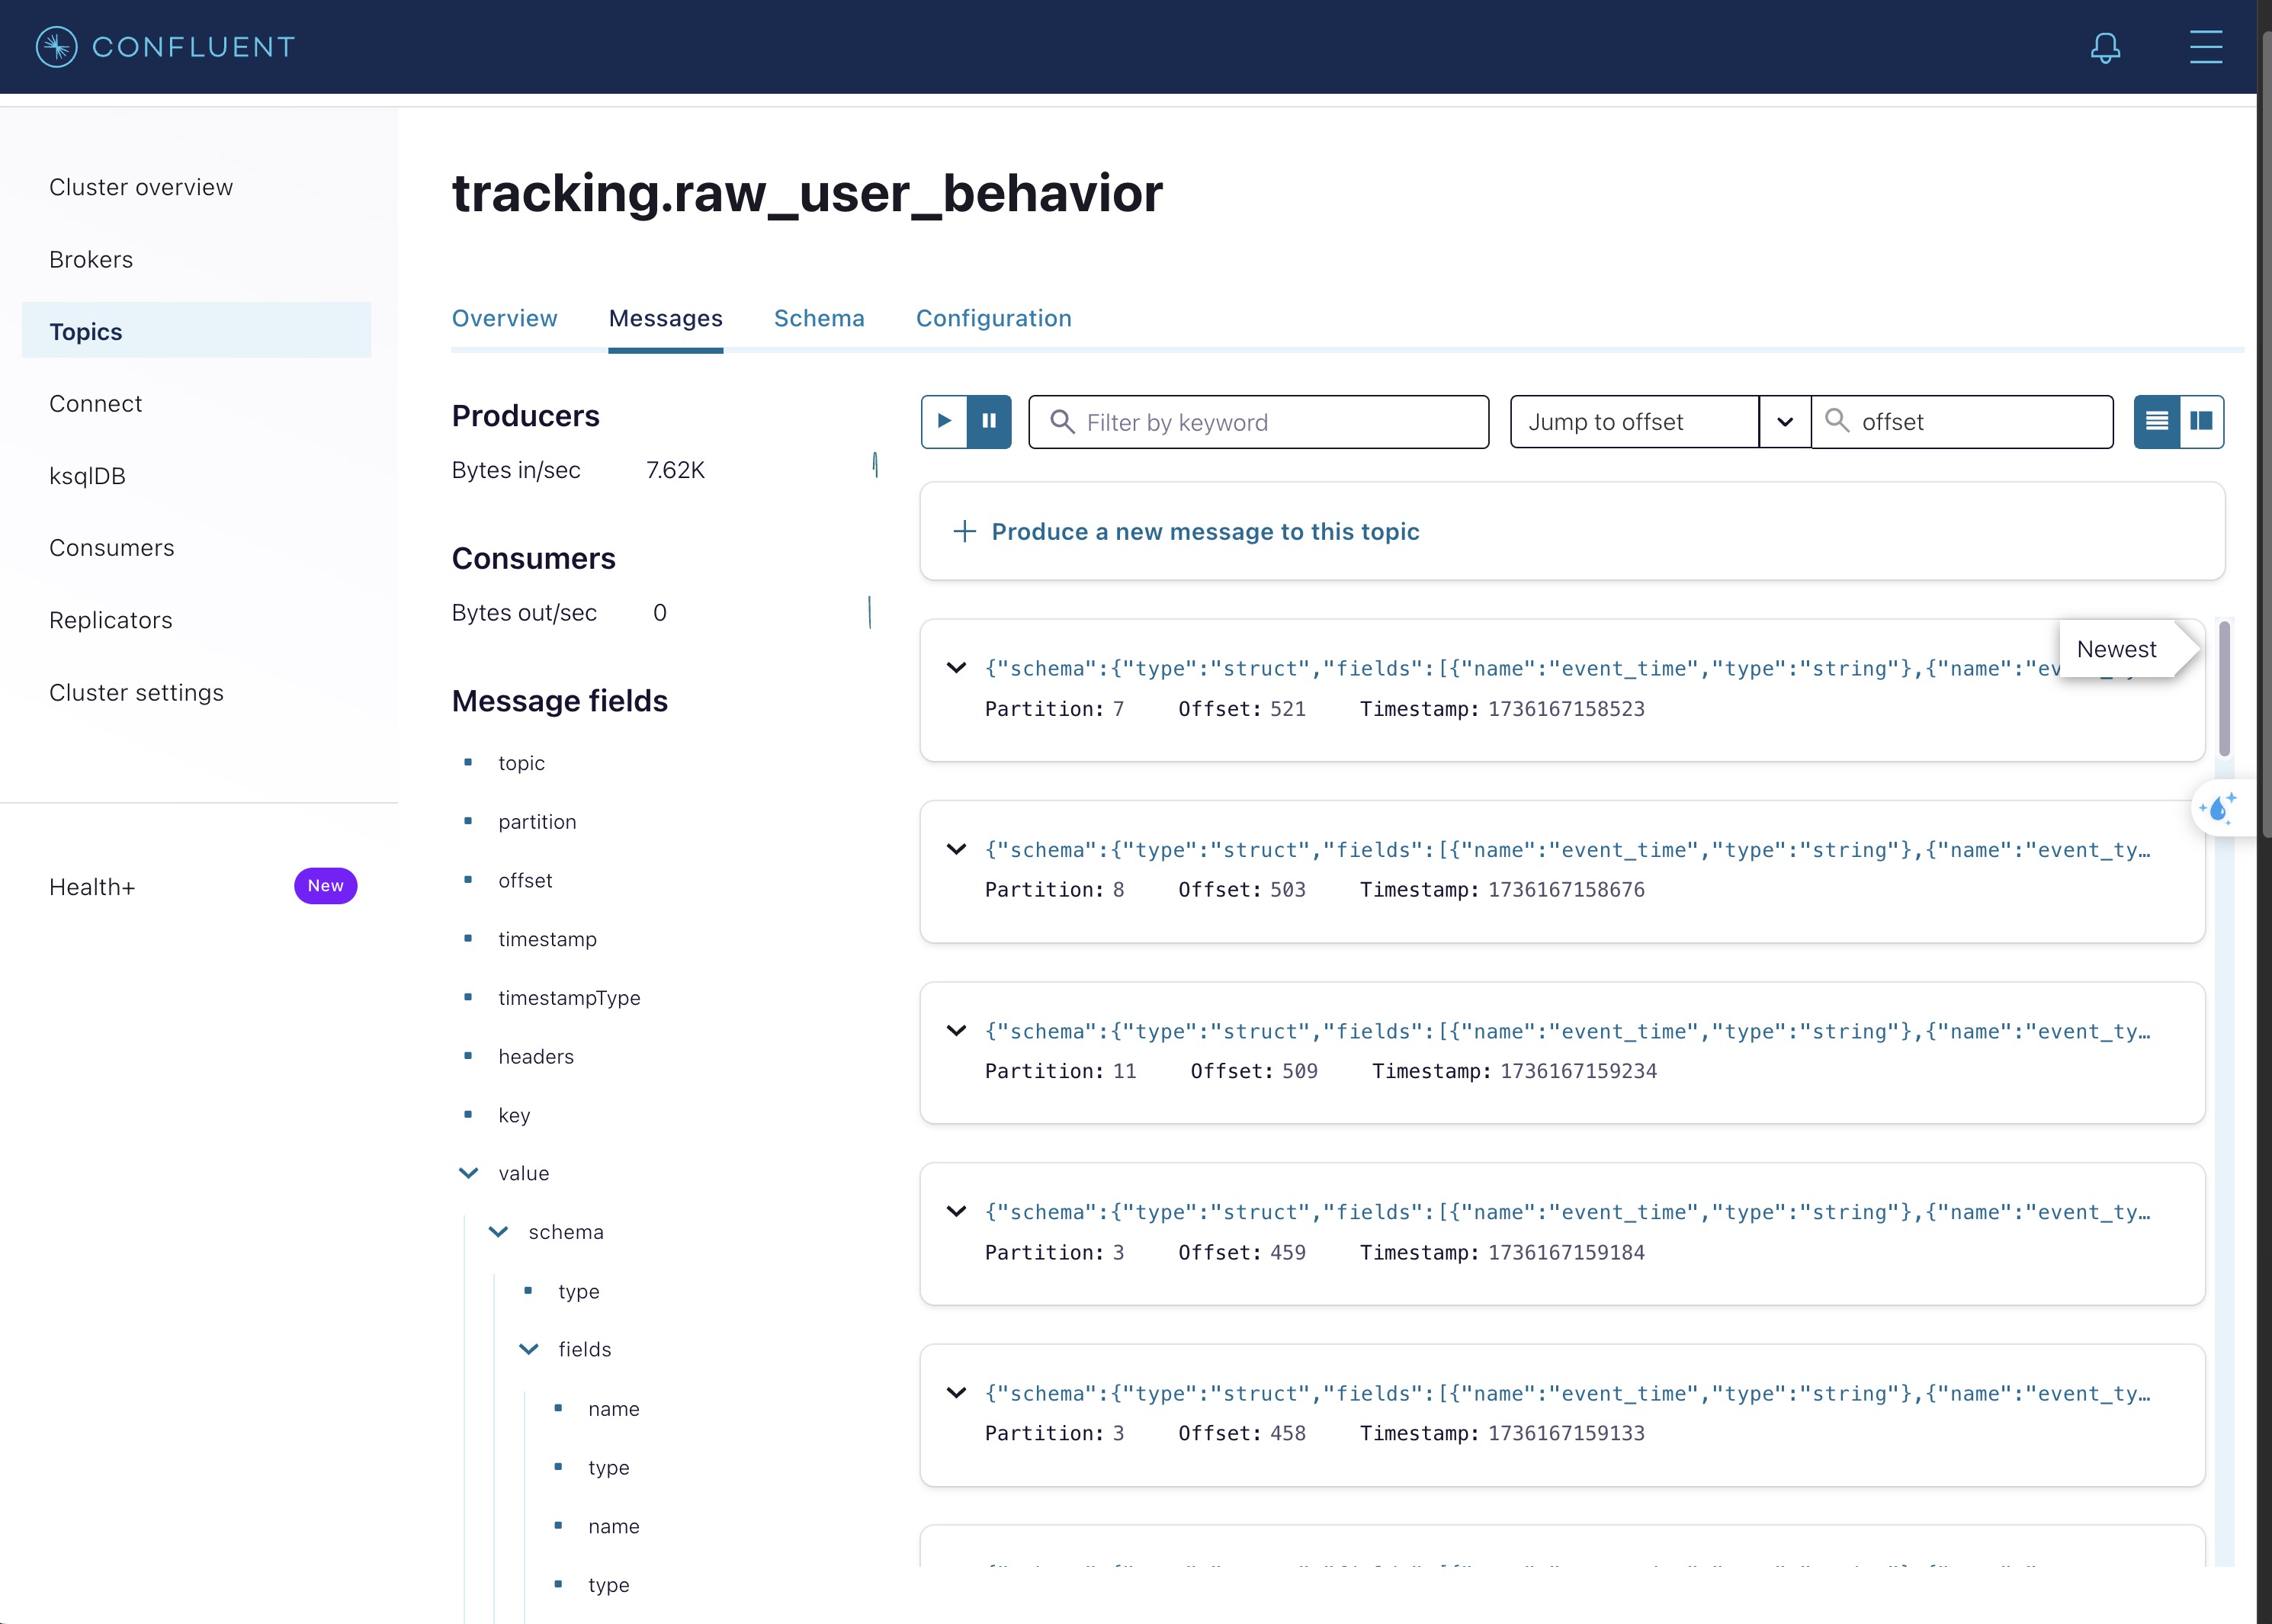
Task: Expand message with Offset 458
Action: [x=956, y=1393]
